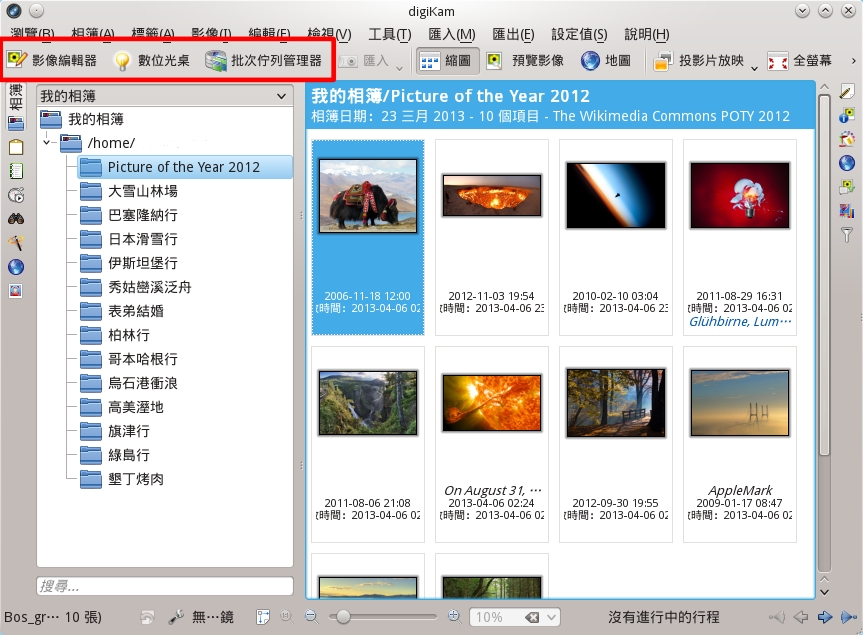Open the People face icon in left sidebar
Image resolution: width=863 pixels, height=635 pixels.
tap(16, 291)
